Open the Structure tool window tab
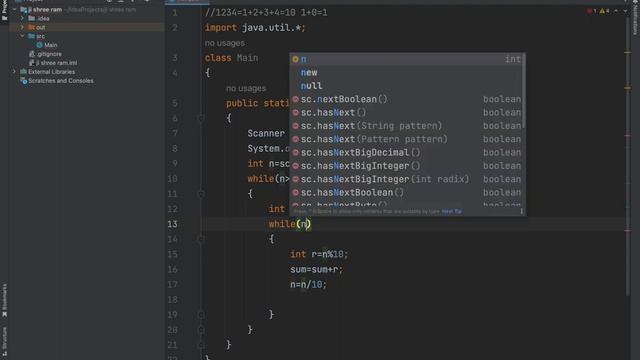 (4, 342)
